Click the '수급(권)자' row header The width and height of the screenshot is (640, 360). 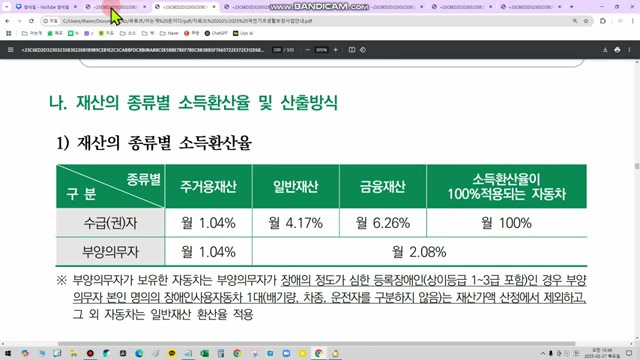[110, 223]
